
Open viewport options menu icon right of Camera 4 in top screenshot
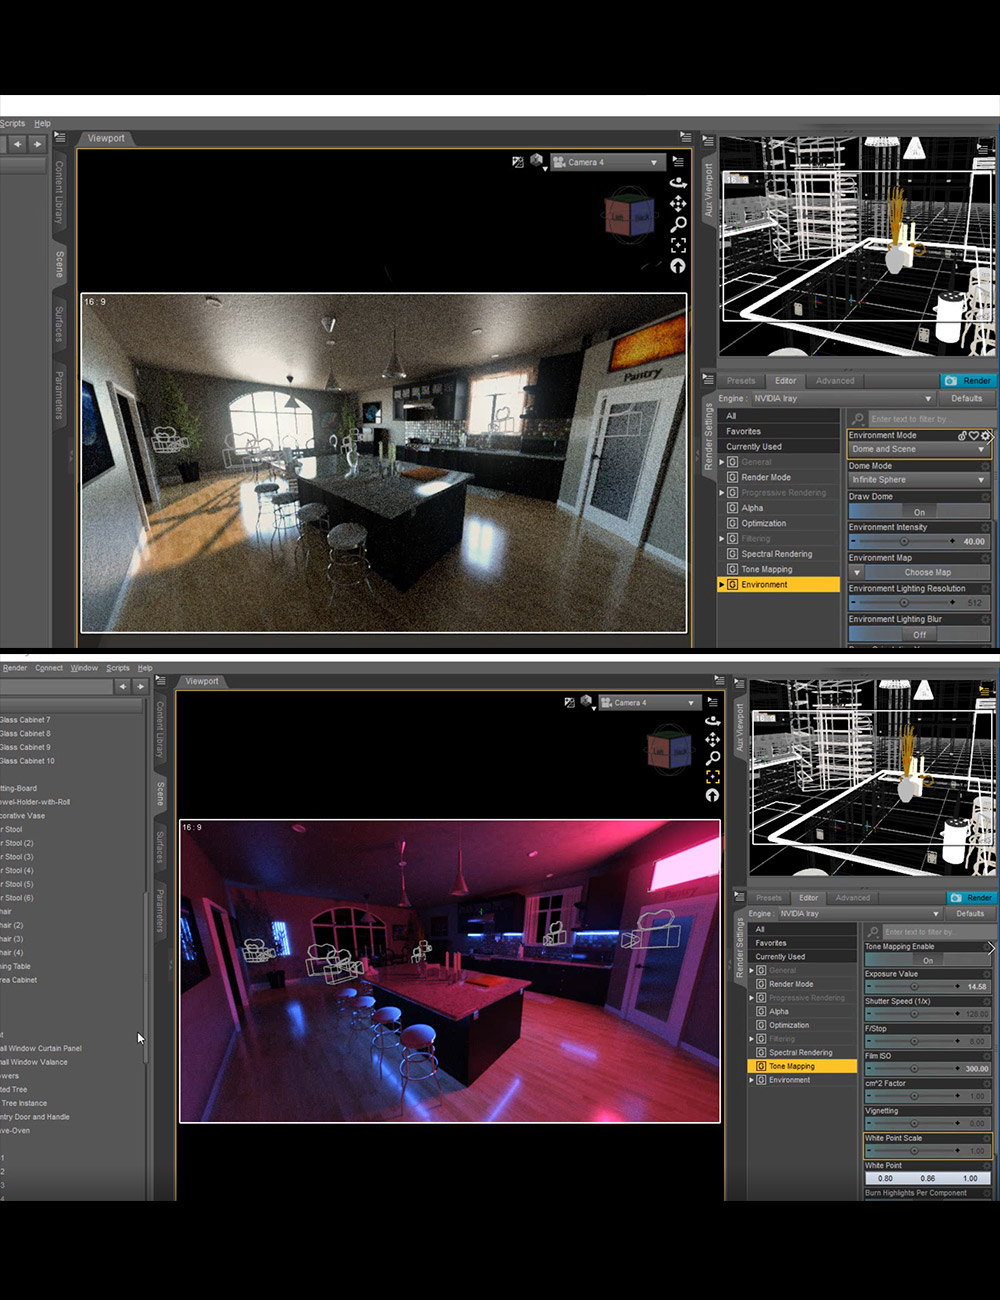point(679,161)
